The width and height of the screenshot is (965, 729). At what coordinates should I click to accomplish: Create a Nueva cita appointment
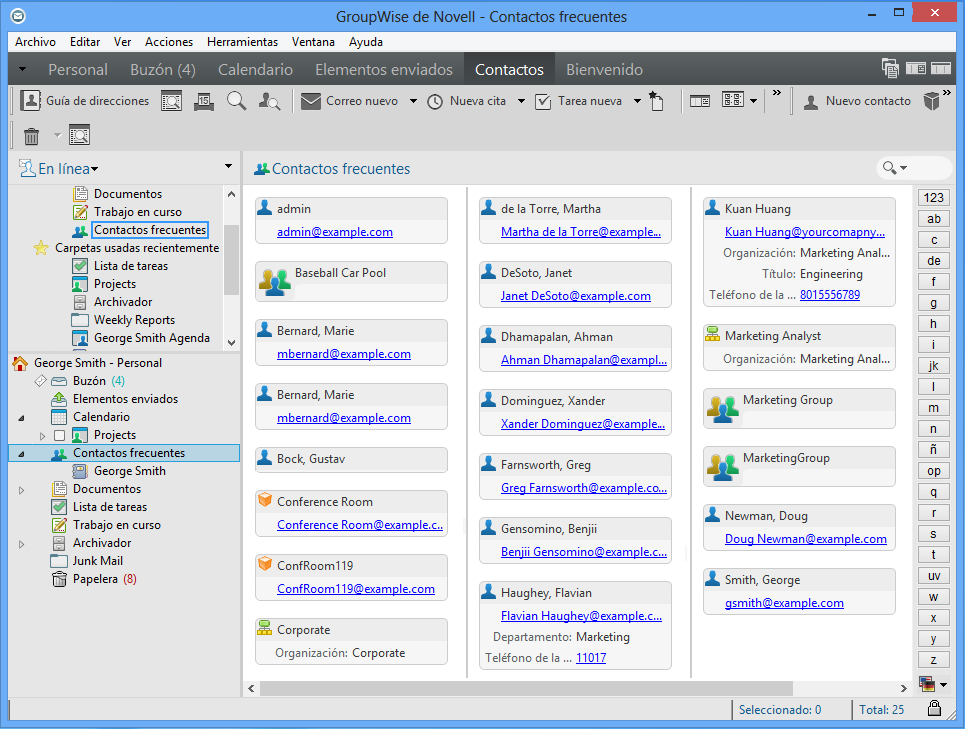[467, 101]
